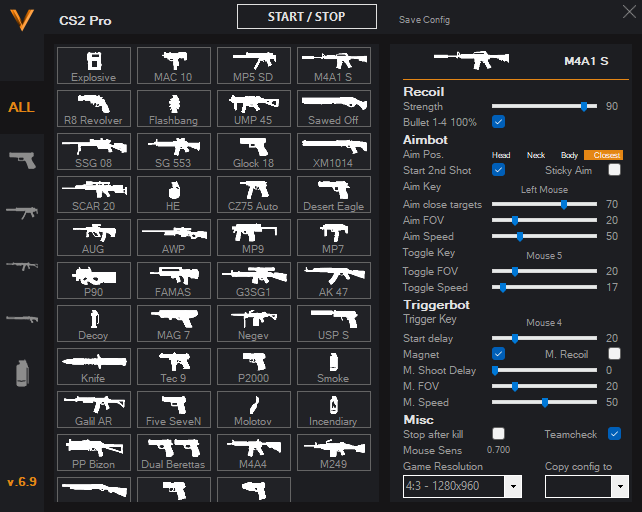Pick the Negev machine gun tile
Screen dimensions: 642x512
(253, 324)
